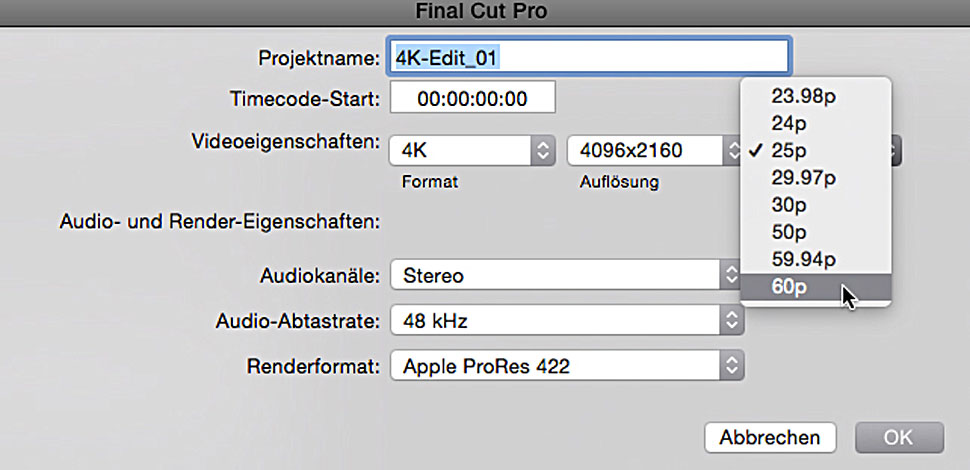Confirm with the OK button
The image size is (970, 470).
(x=899, y=437)
